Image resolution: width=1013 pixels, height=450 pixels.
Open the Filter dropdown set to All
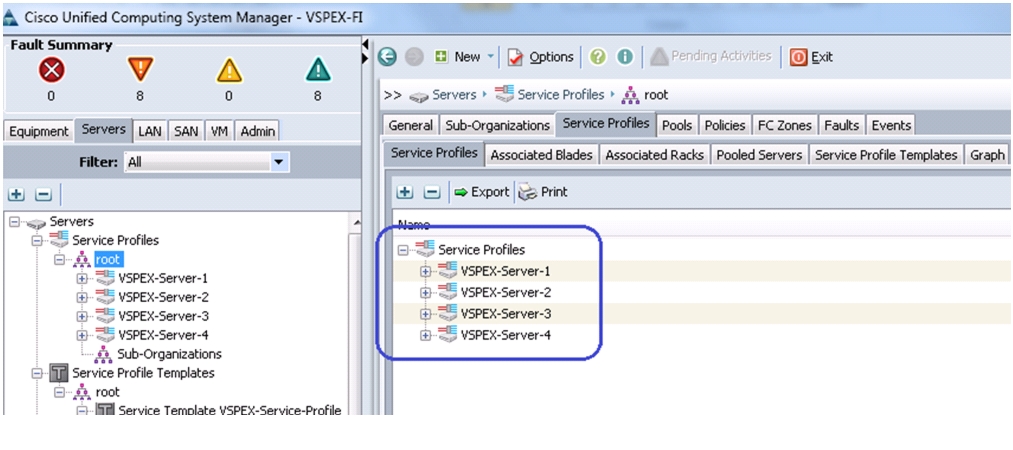[207, 162]
